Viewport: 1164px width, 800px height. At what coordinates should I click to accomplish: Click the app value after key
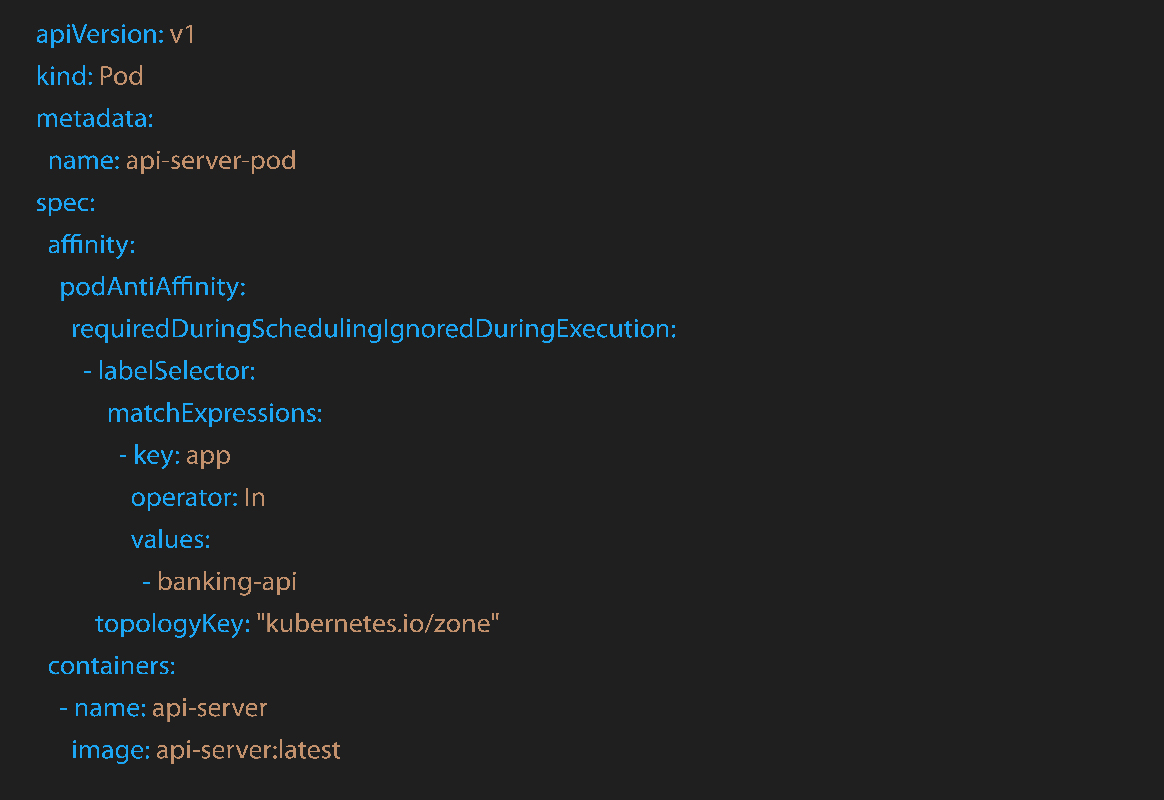pos(208,456)
